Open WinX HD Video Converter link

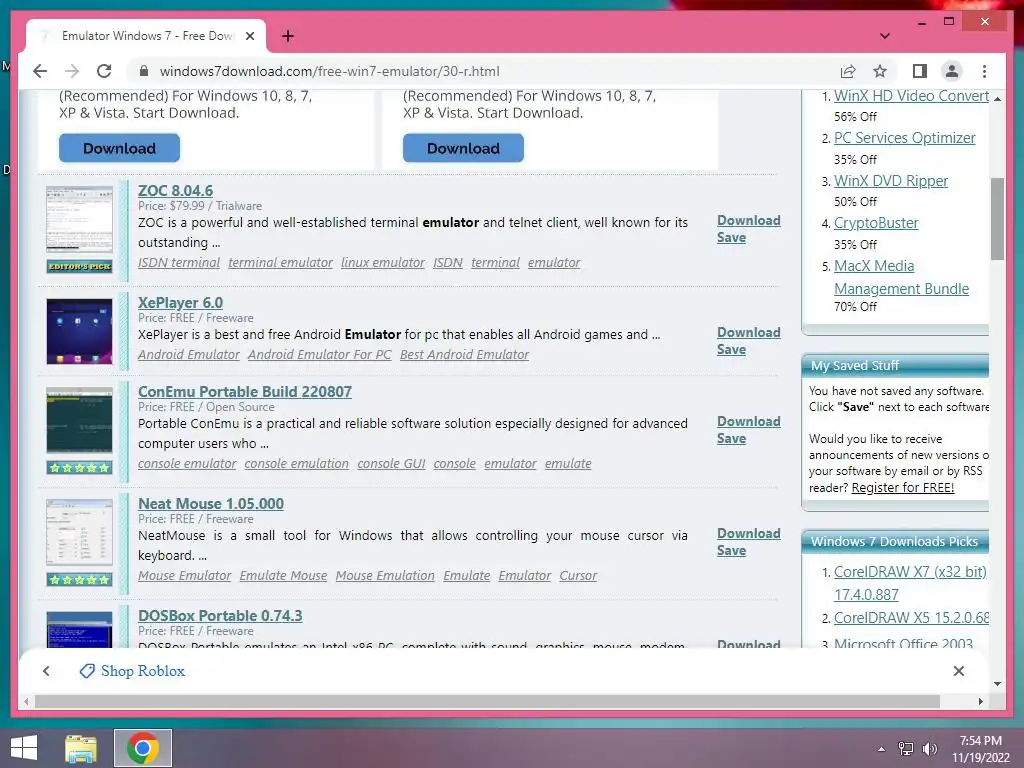click(x=912, y=96)
